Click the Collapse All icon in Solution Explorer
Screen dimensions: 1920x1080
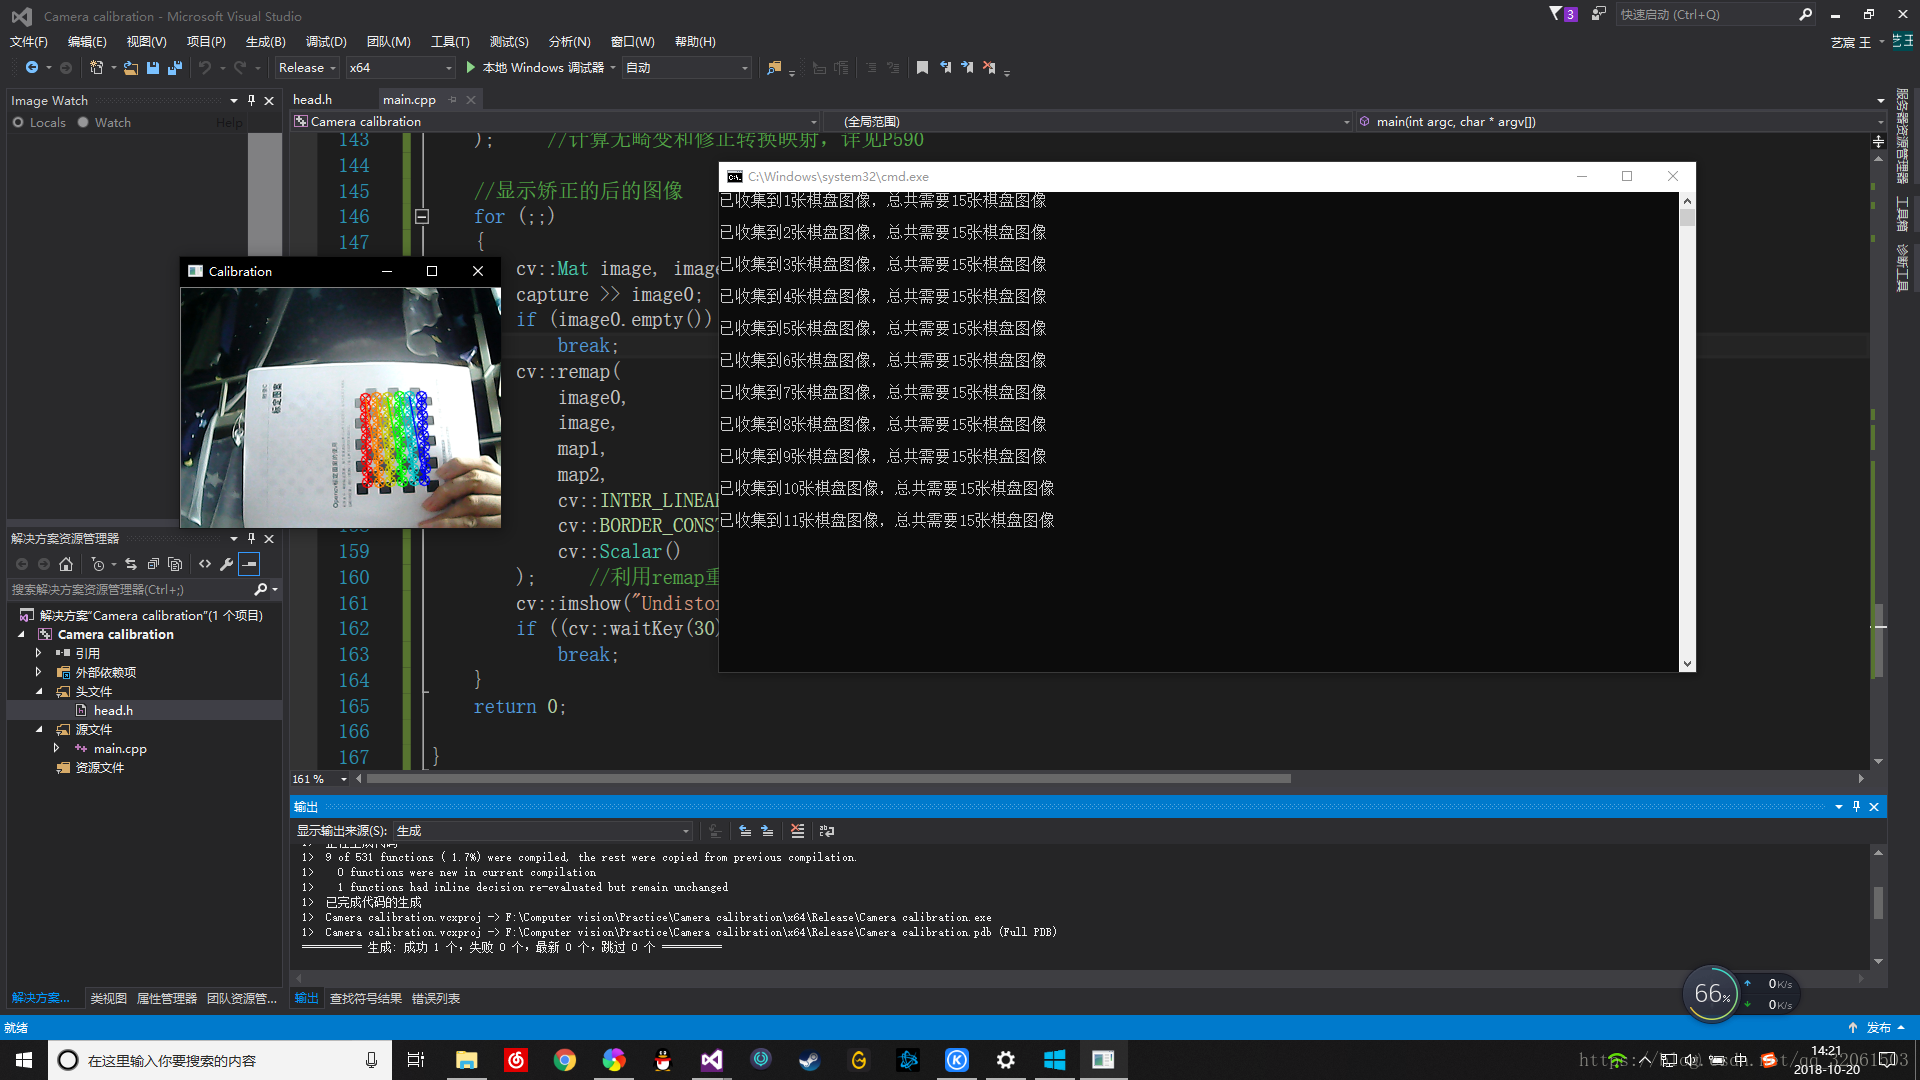pyautogui.click(x=153, y=564)
